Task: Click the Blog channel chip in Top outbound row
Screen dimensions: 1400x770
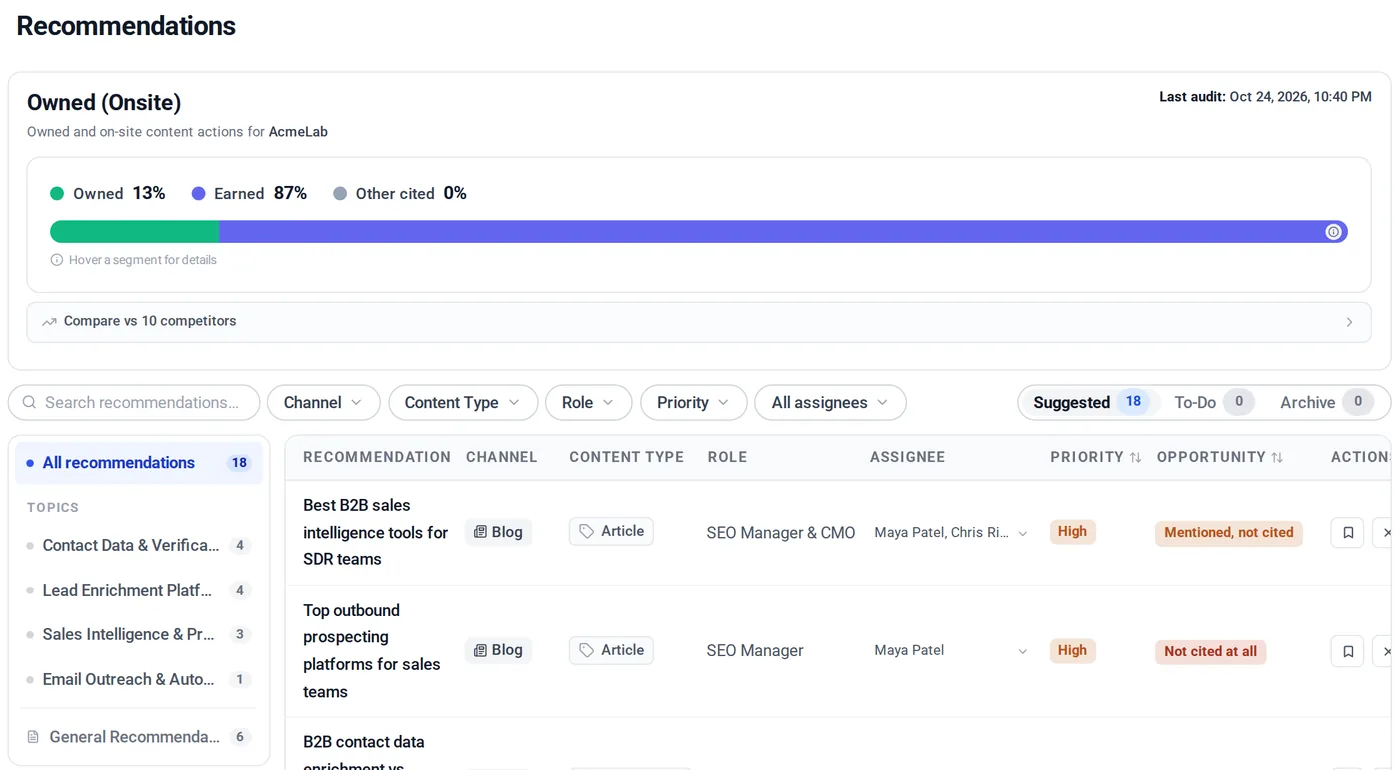Action: click(498, 650)
